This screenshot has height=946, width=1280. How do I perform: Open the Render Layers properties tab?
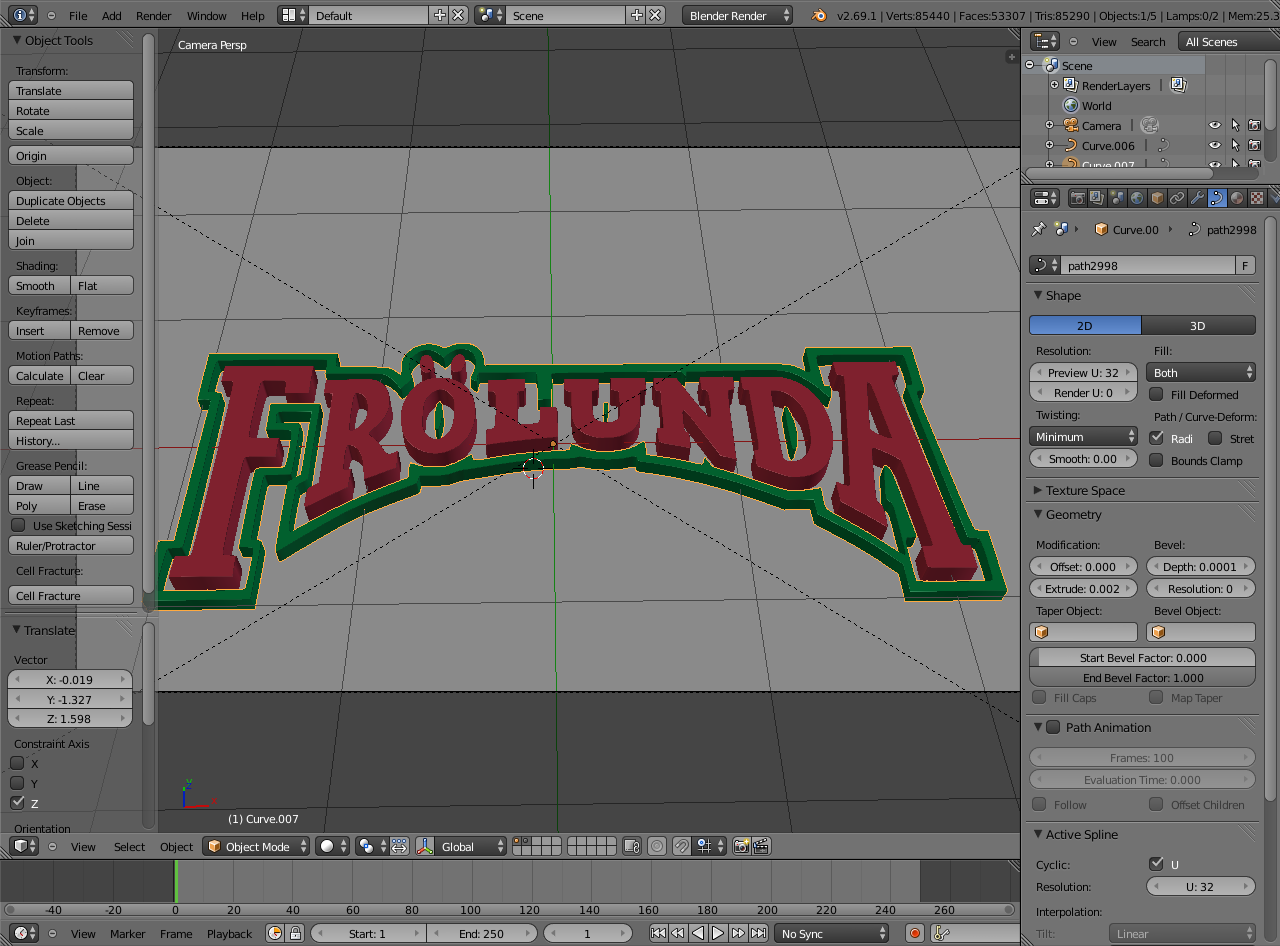coord(1097,198)
